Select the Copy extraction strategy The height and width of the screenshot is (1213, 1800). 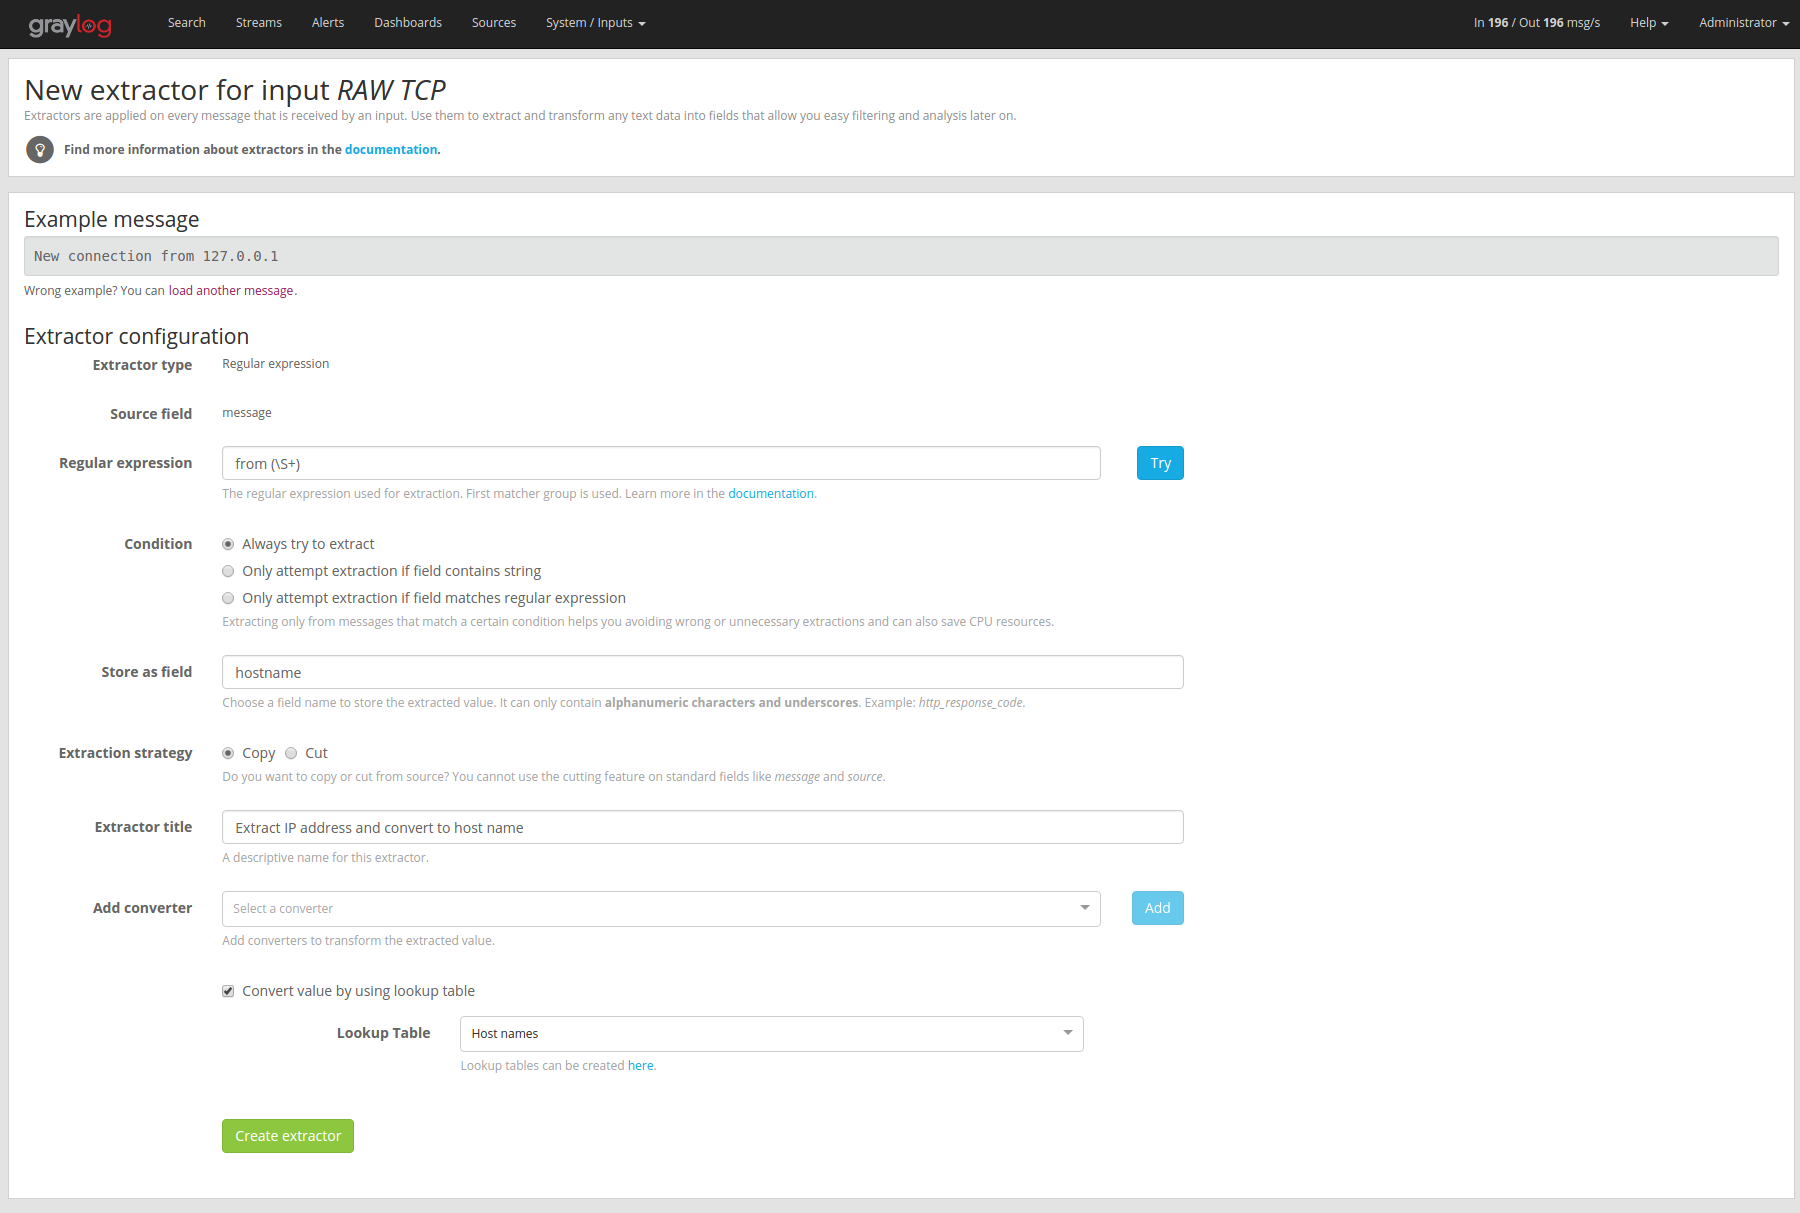click(228, 753)
